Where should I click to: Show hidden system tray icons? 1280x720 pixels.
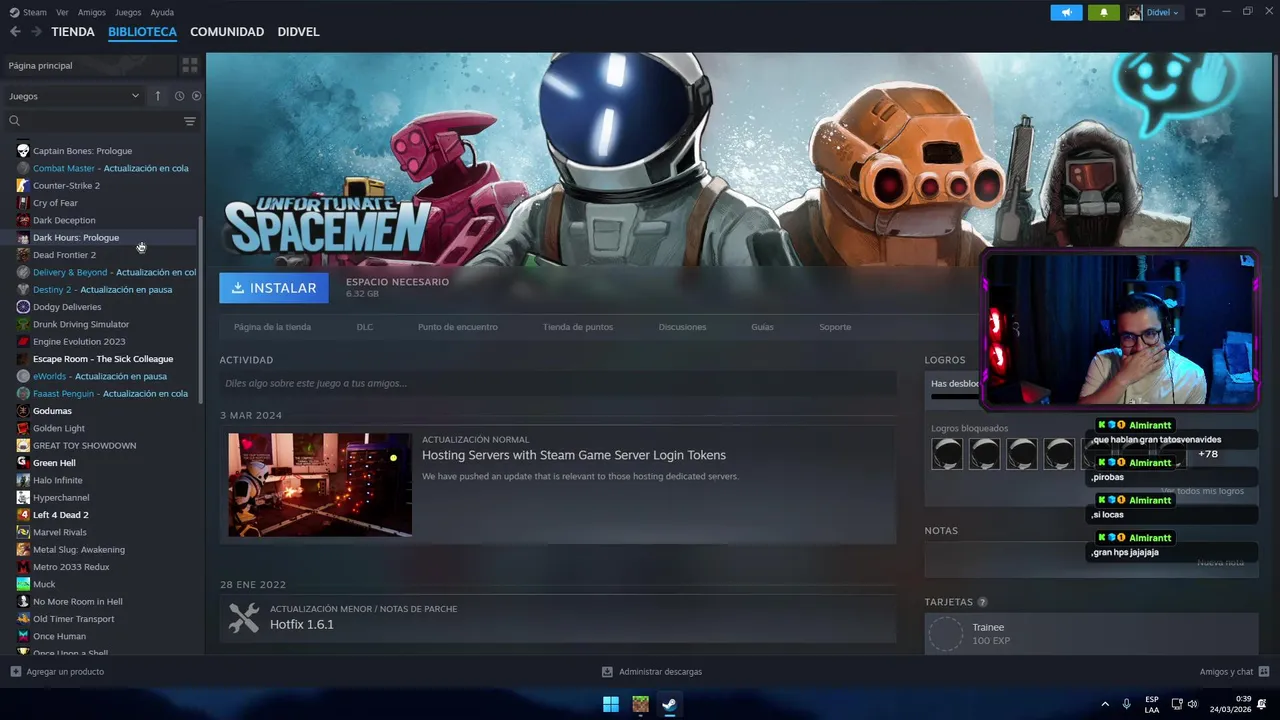click(x=1105, y=704)
